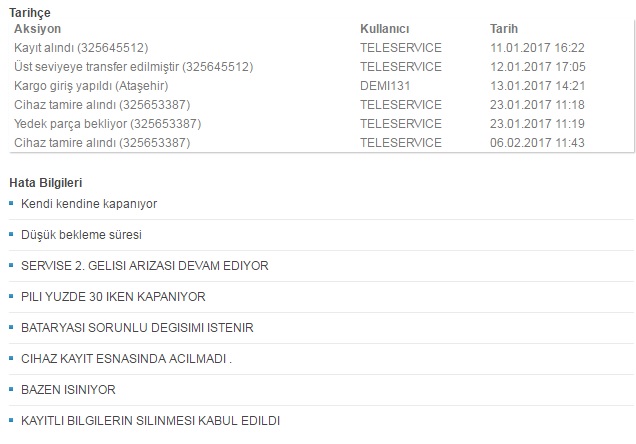Select the Yedek parça bekliyor row
The width and height of the screenshot is (636, 444).
(x=321, y=124)
